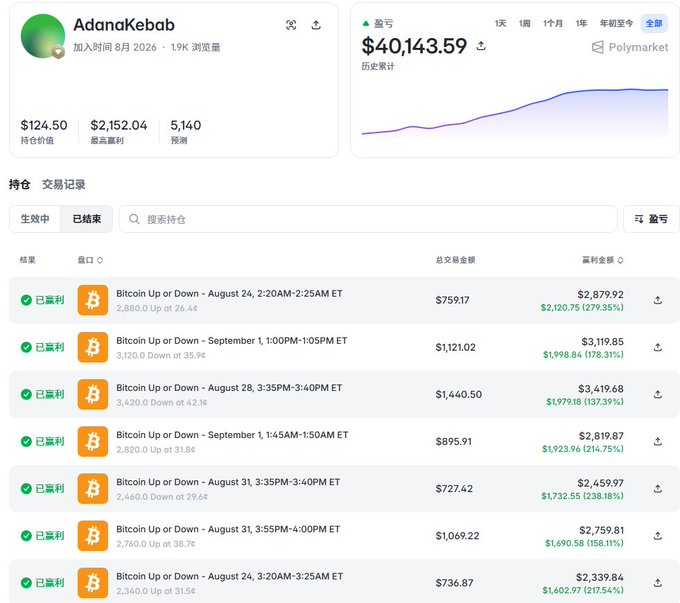Switch to the 交易记录 tab
This screenshot has width=680, height=603.
pos(64,184)
